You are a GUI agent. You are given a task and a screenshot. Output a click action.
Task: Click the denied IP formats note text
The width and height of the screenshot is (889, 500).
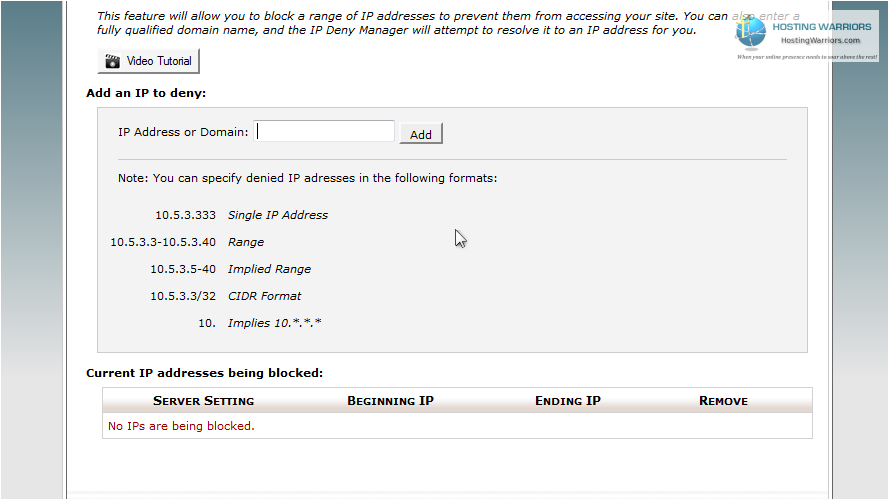pyautogui.click(x=307, y=178)
